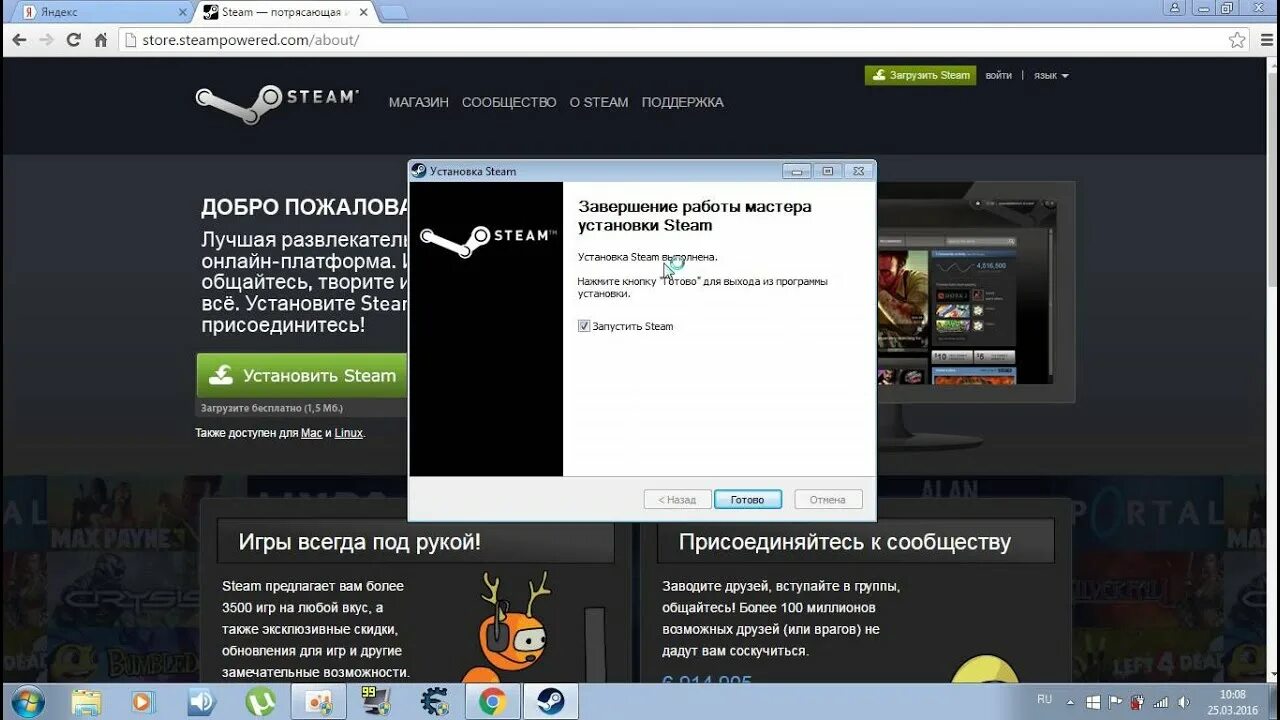This screenshot has height=720, width=1280.
Task: Open the О STEAM menu item
Action: [599, 102]
